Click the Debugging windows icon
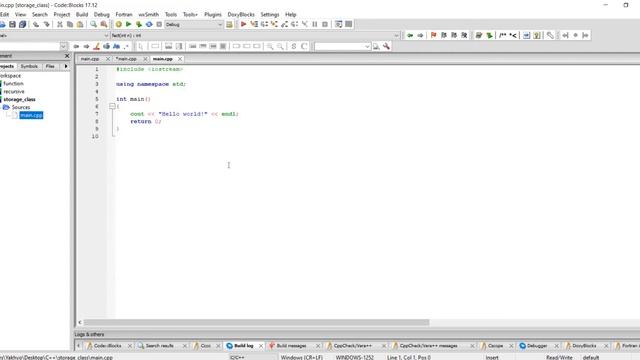 338,24
